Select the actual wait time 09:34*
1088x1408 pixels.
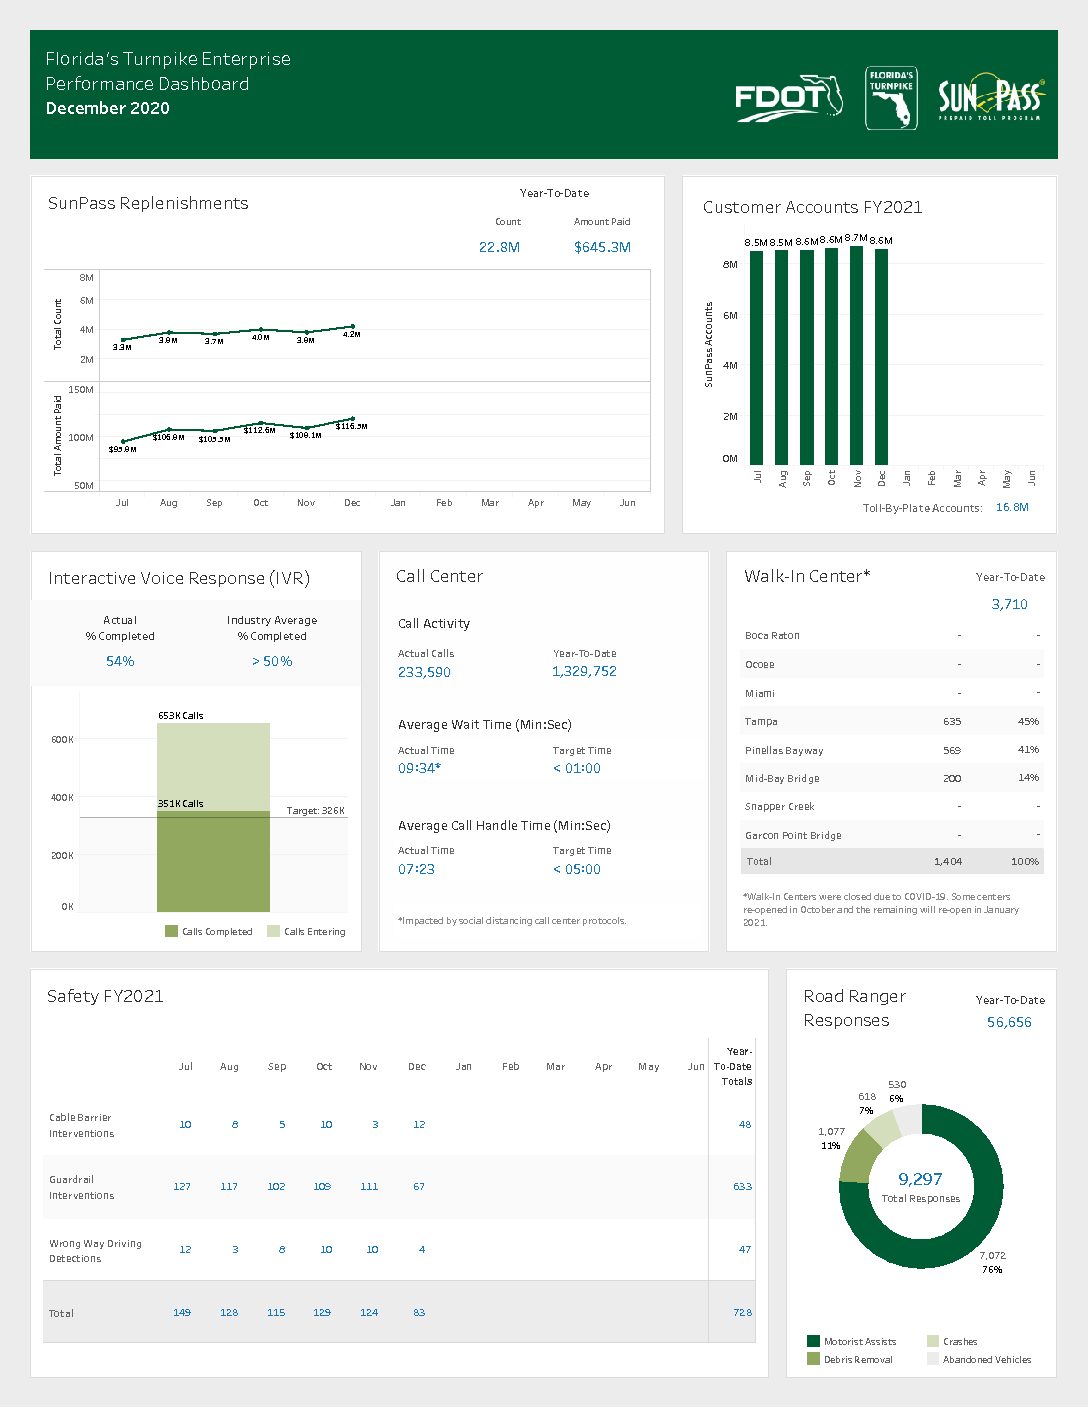(419, 768)
